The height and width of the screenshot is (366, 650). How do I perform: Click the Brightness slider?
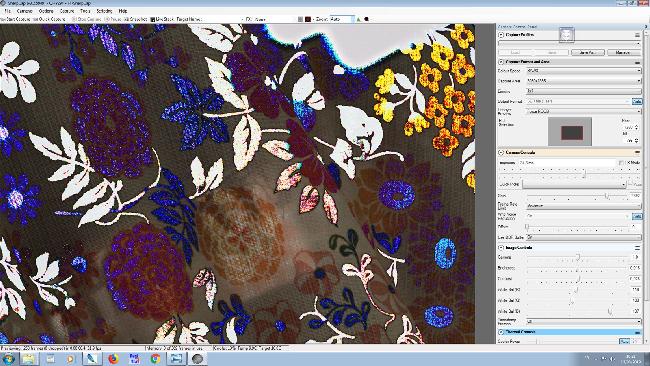(x=578, y=269)
